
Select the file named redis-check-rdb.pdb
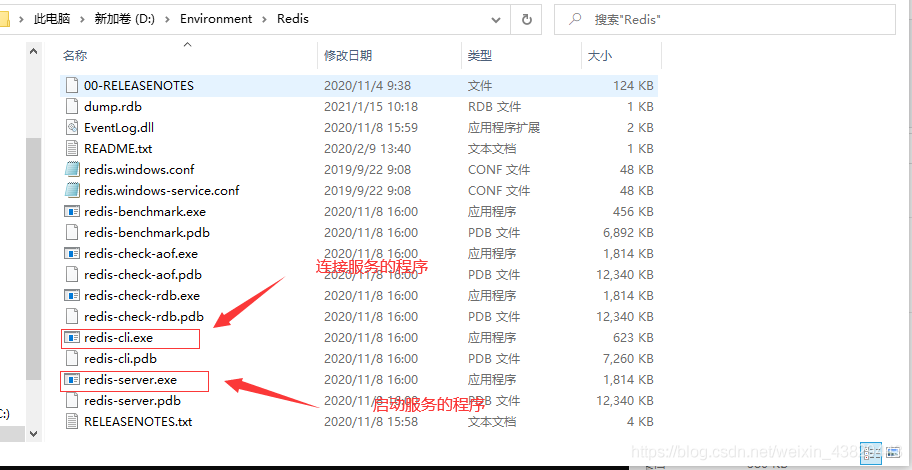(x=144, y=316)
